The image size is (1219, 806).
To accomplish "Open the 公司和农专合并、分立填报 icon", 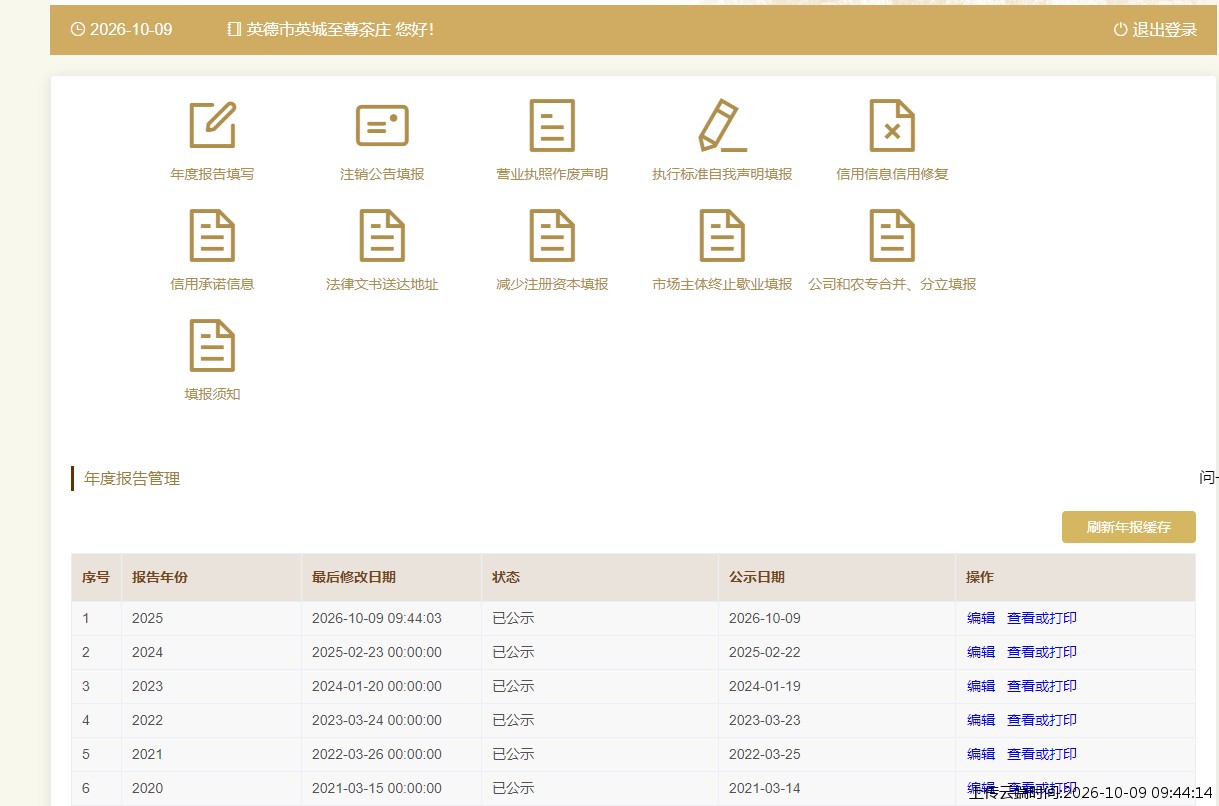I will (892, 236).
